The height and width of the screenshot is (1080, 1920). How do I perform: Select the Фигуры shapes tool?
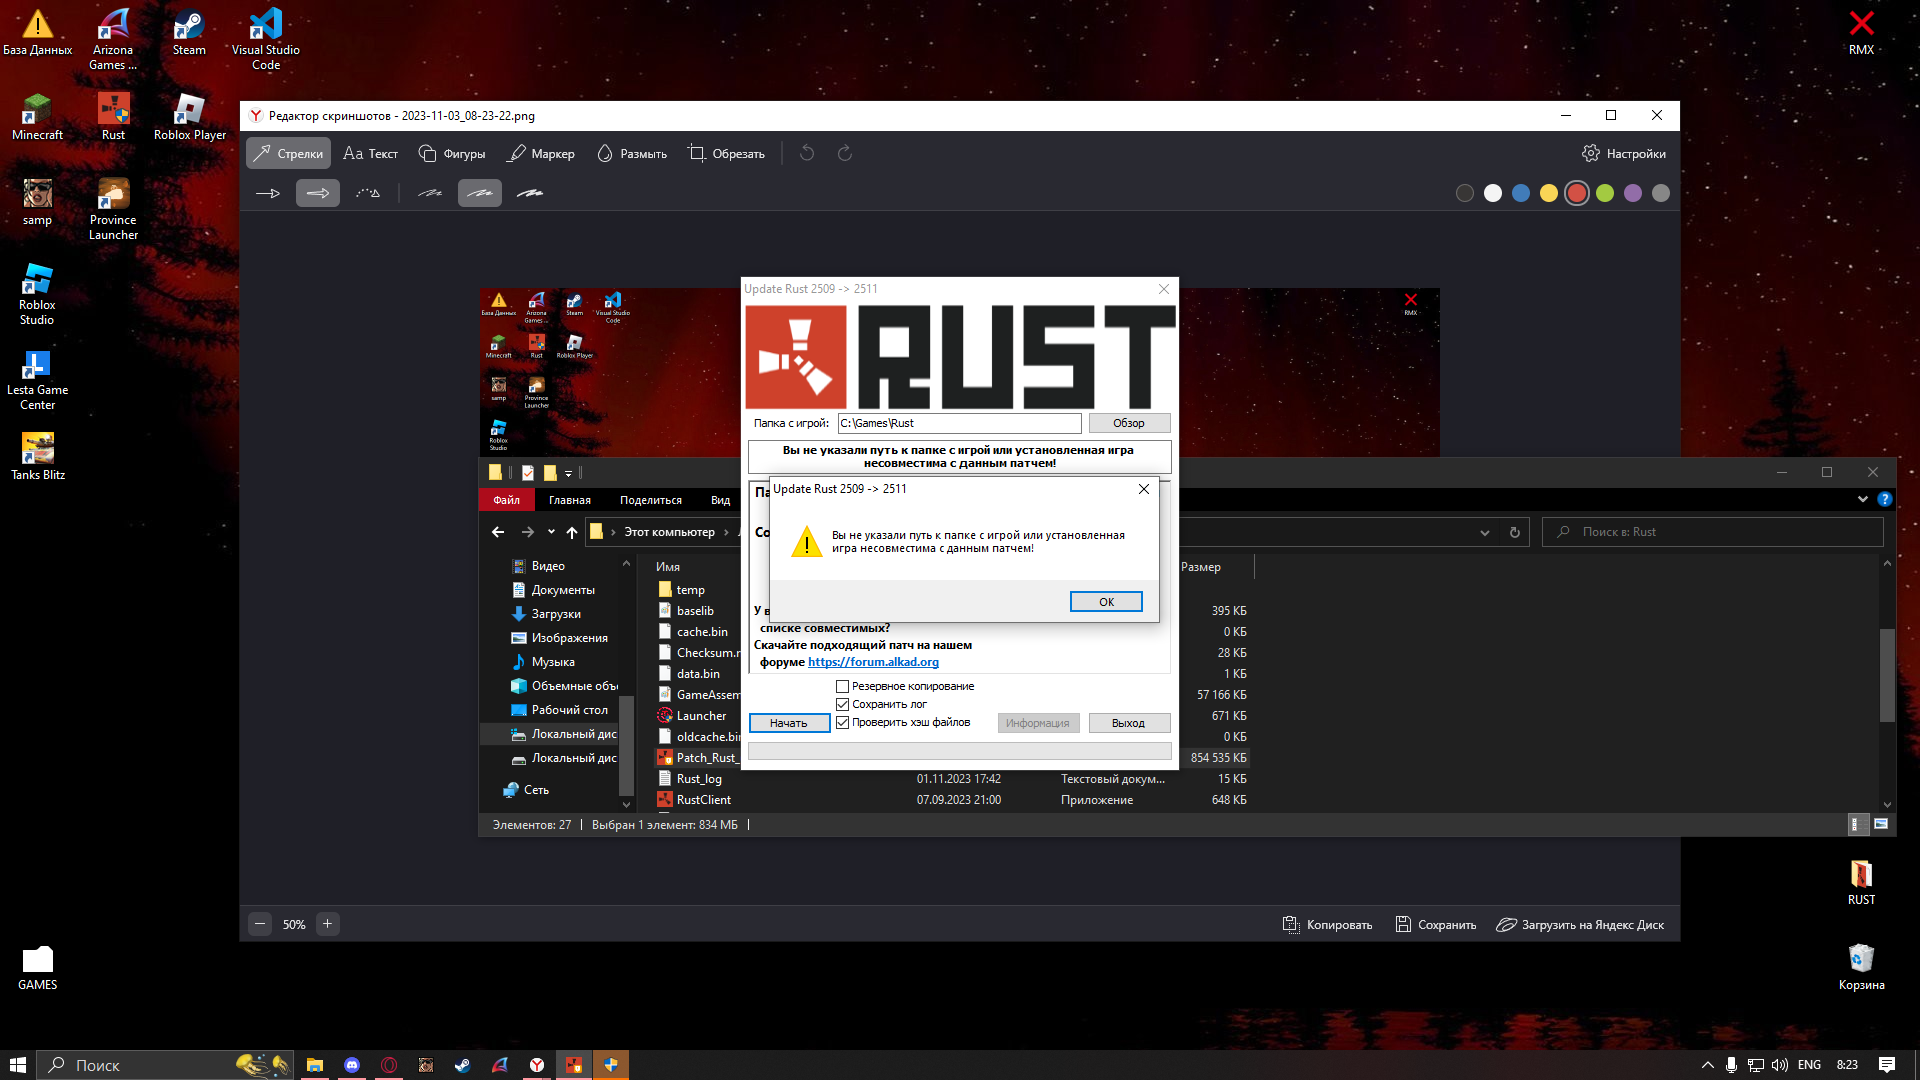452,153
